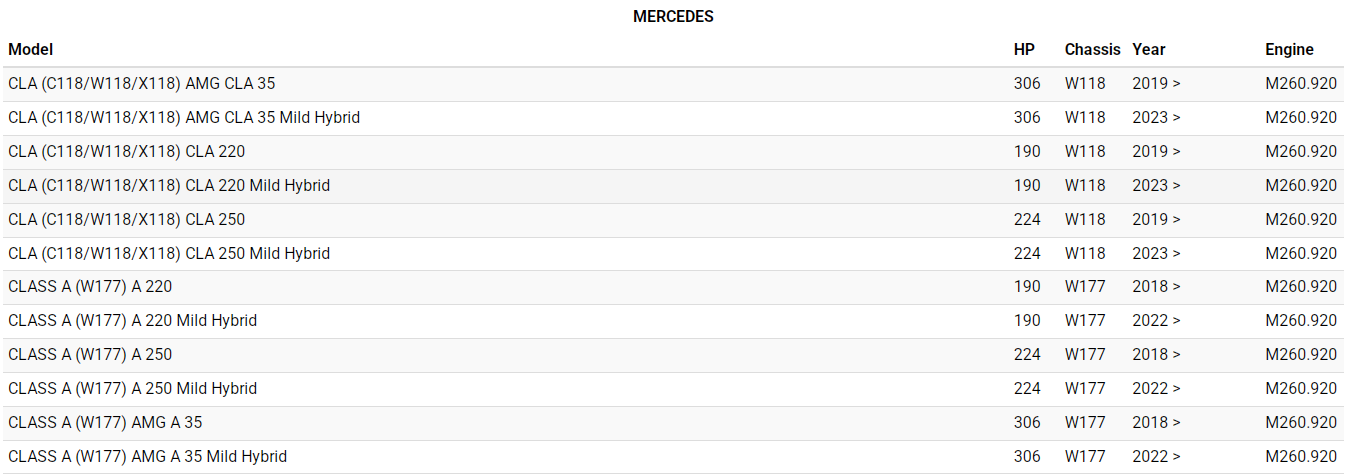Viewport: 1348px width, 474px height.
Task: Select the AMG CLA 35 Mild Hybrid row
Action: [x=184, y=118]
